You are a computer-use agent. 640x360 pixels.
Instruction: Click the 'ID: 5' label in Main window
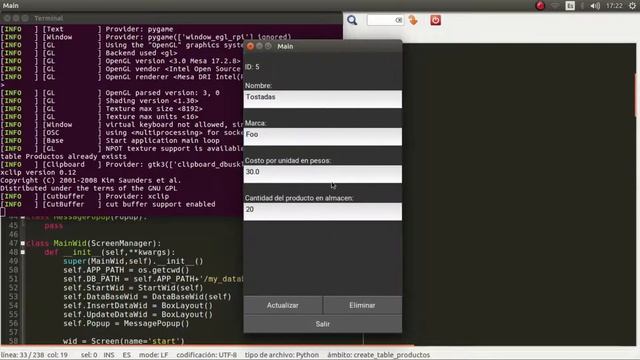[252, 67]
